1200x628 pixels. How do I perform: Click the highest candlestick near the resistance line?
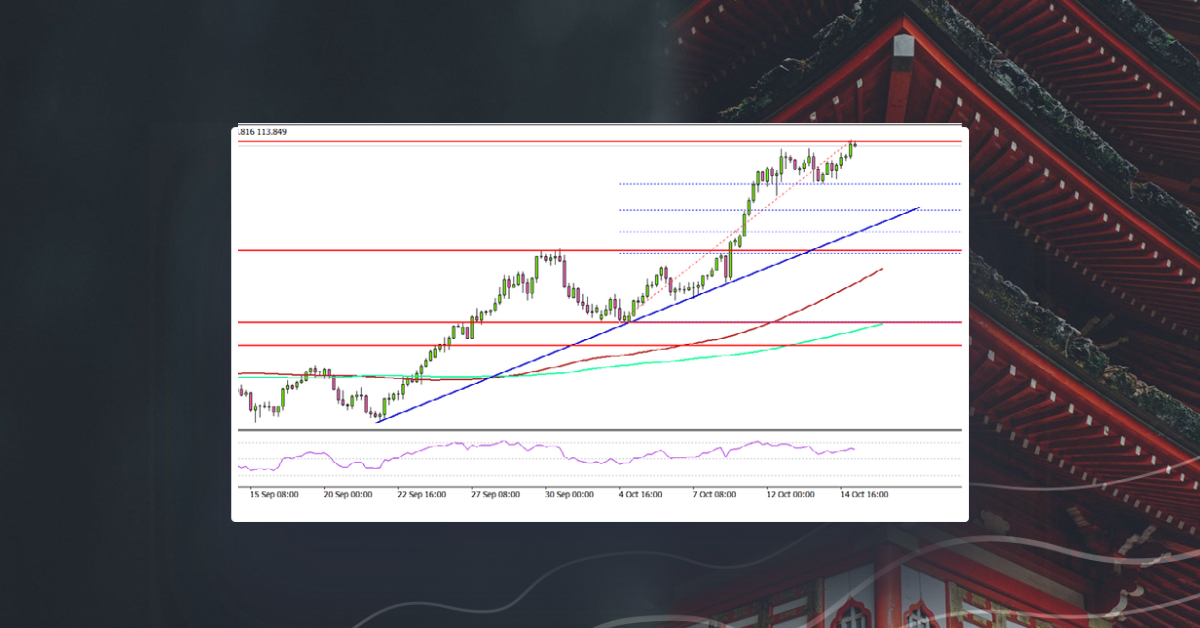coord(853,147)
